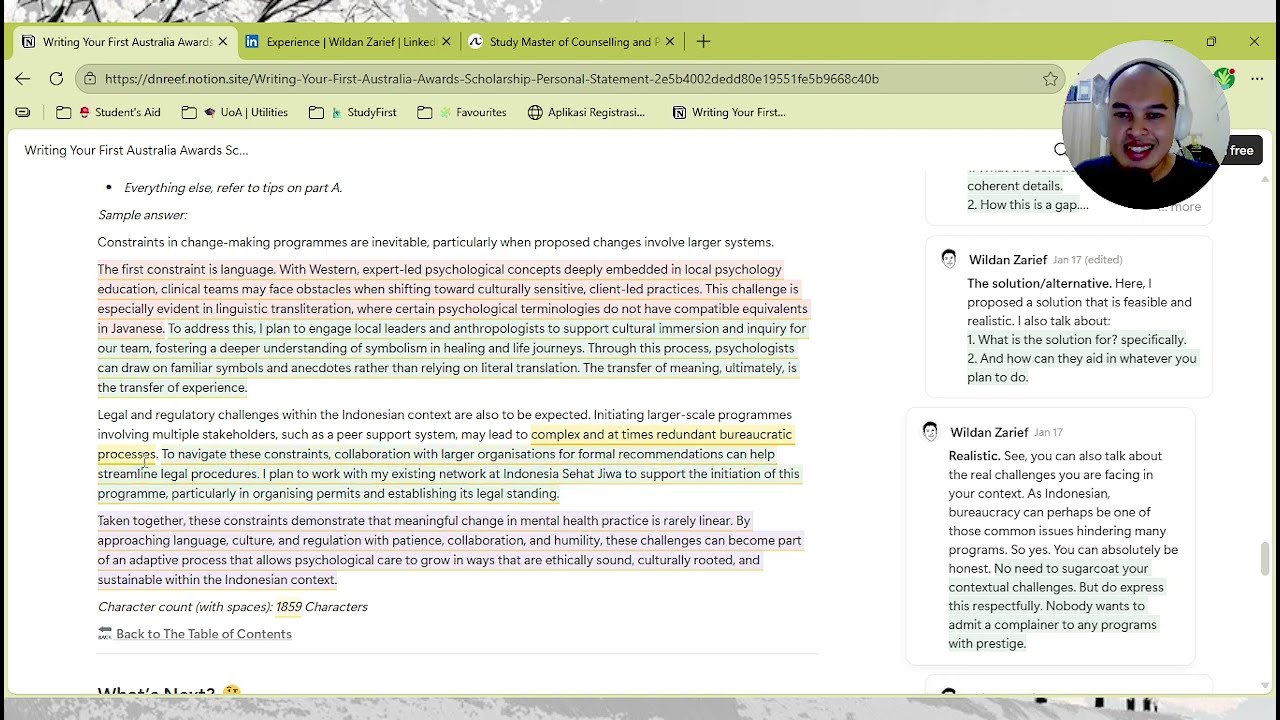Click the highlighted '1859' character count
Viewport: 1280px width, 720px height.
289,607
